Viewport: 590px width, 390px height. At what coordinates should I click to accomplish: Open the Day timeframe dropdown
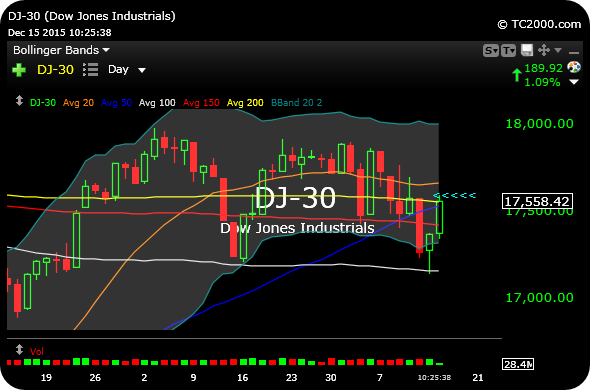tap(127, 70)
